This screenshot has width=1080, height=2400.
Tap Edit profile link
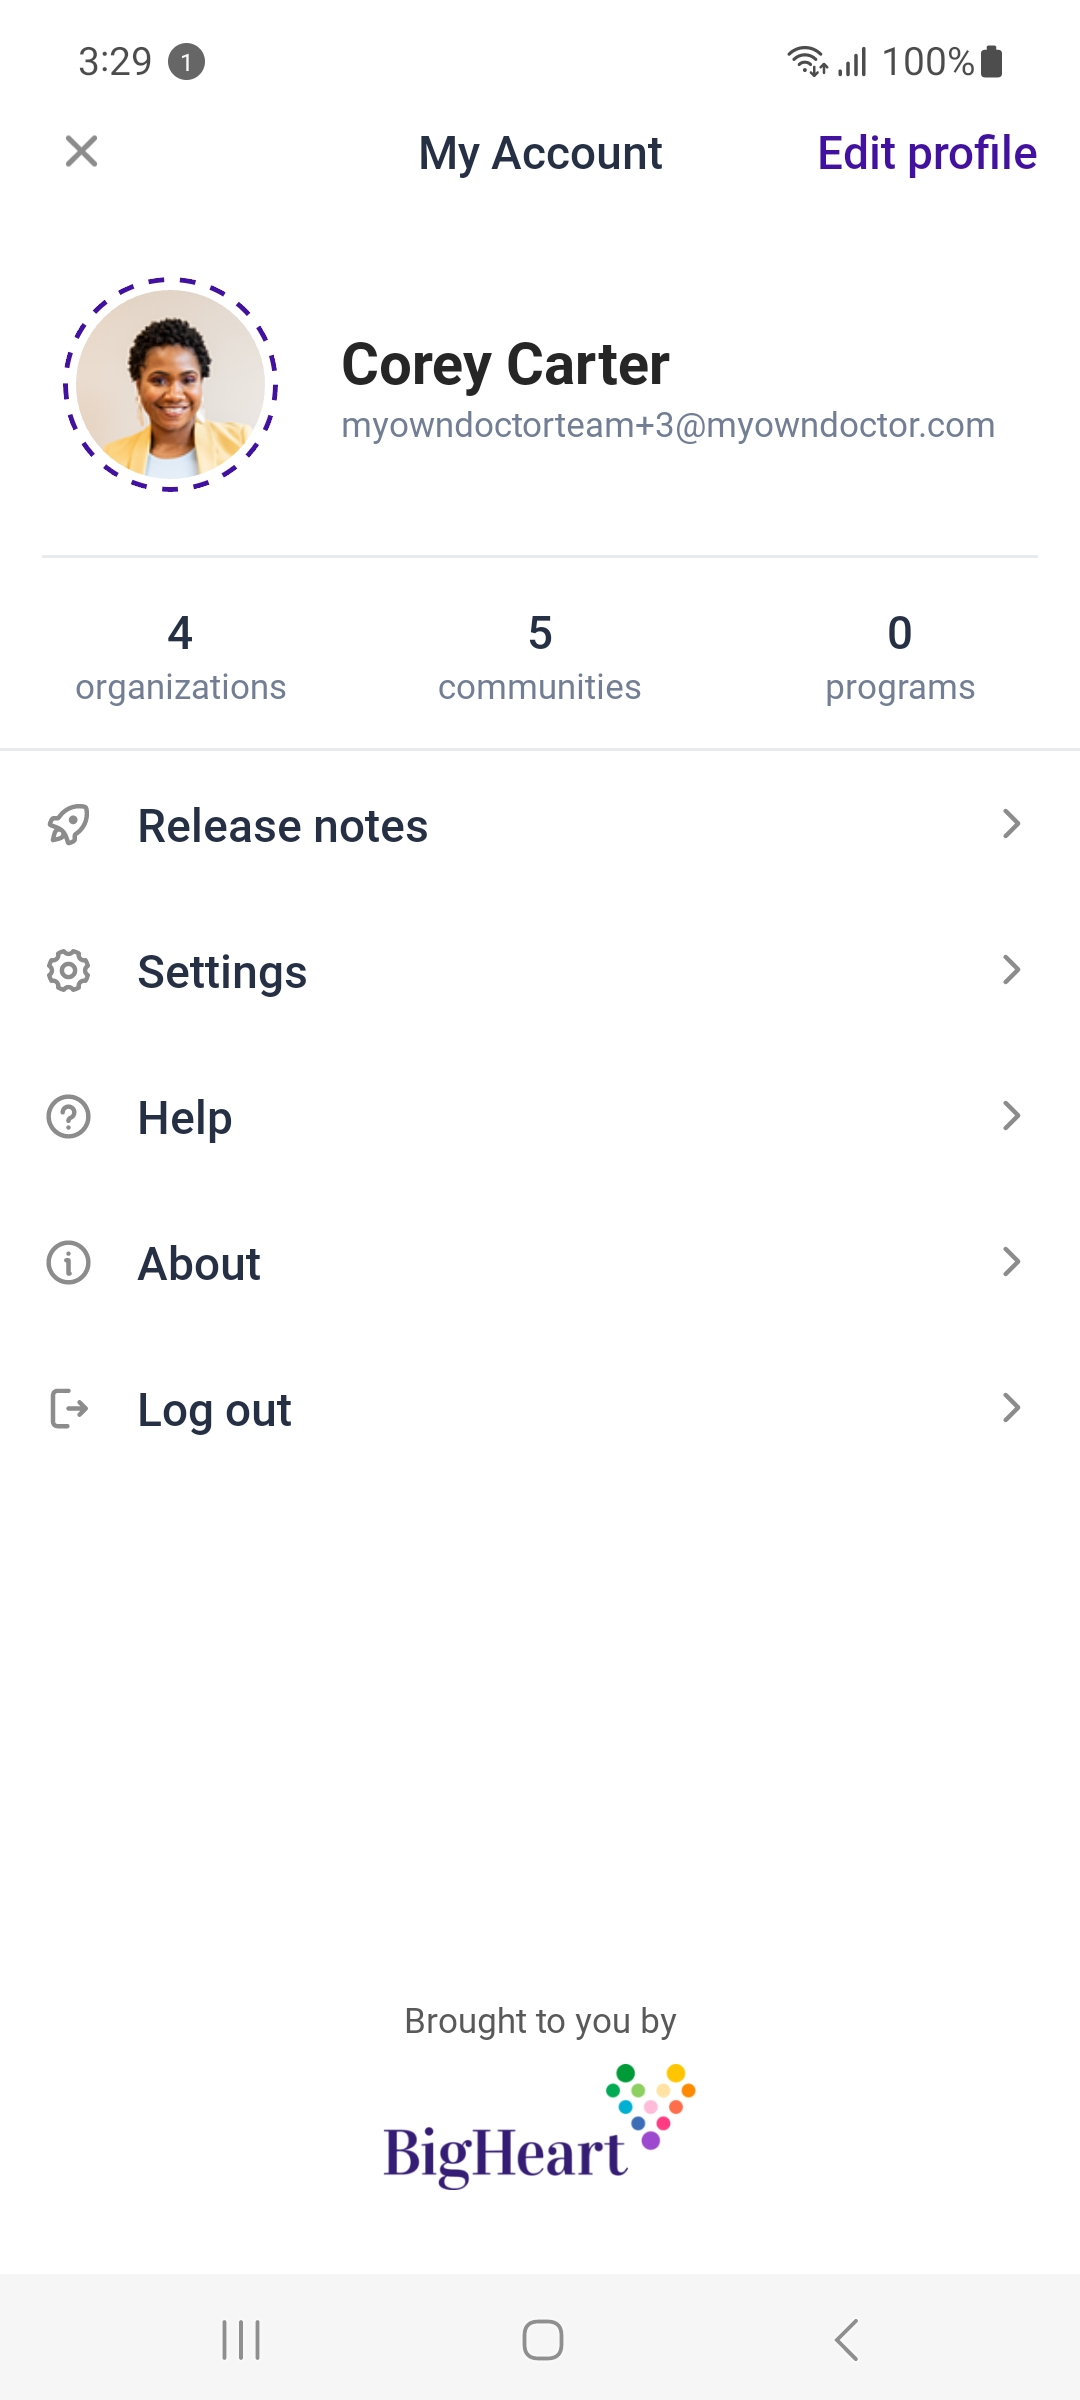click(x=927, y=153)
